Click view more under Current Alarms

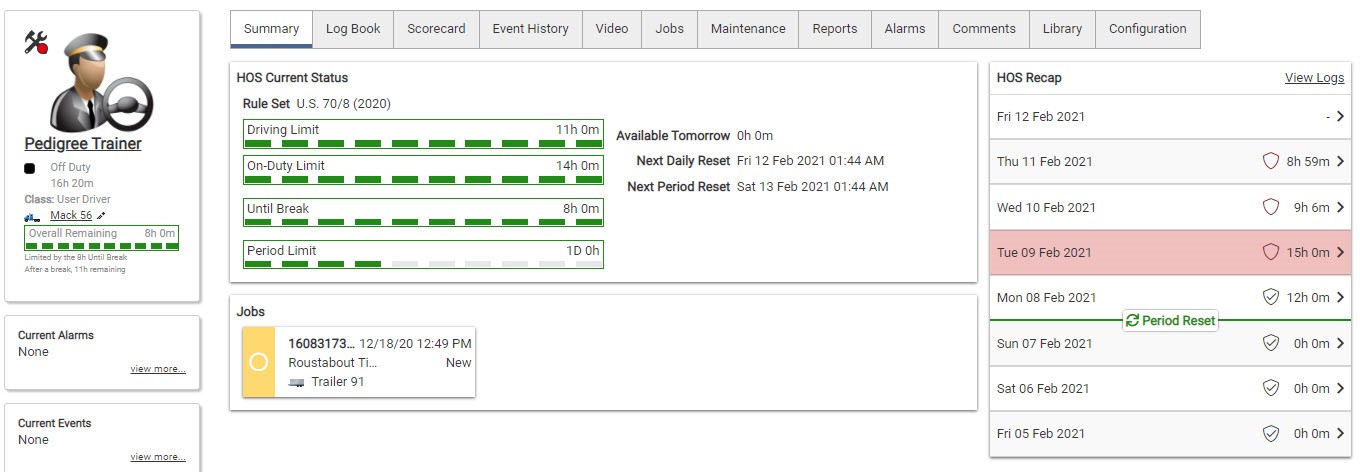click(158, 369)
